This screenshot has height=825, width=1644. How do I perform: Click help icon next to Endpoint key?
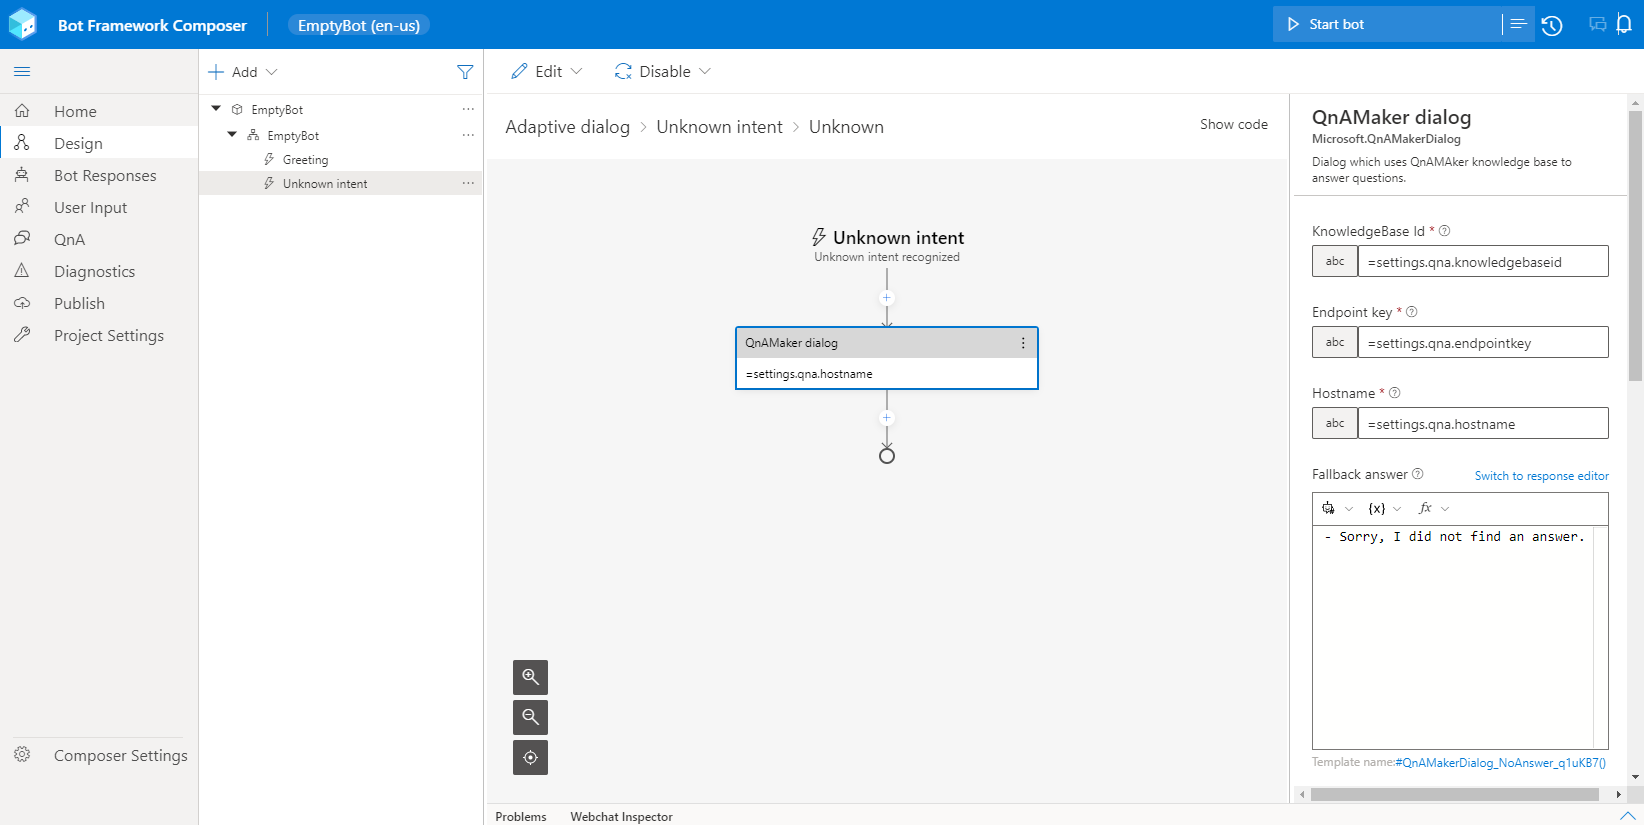tap(1412, 312)
